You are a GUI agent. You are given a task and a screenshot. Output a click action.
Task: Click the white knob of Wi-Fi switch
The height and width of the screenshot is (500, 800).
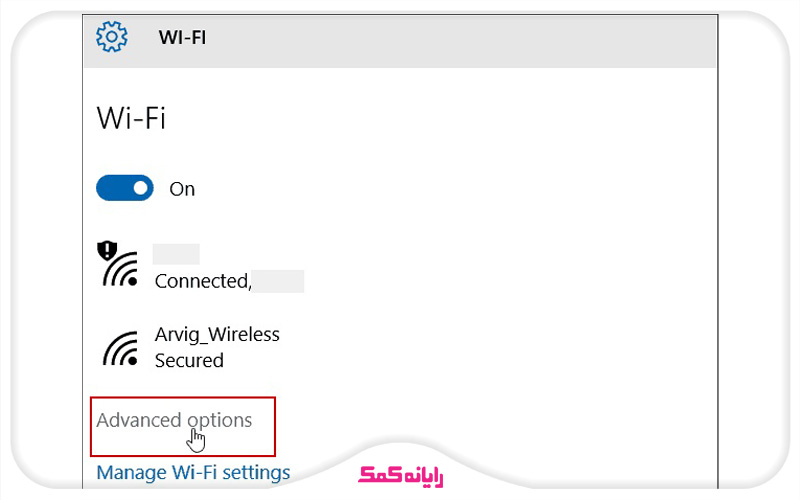coord(140,188)
